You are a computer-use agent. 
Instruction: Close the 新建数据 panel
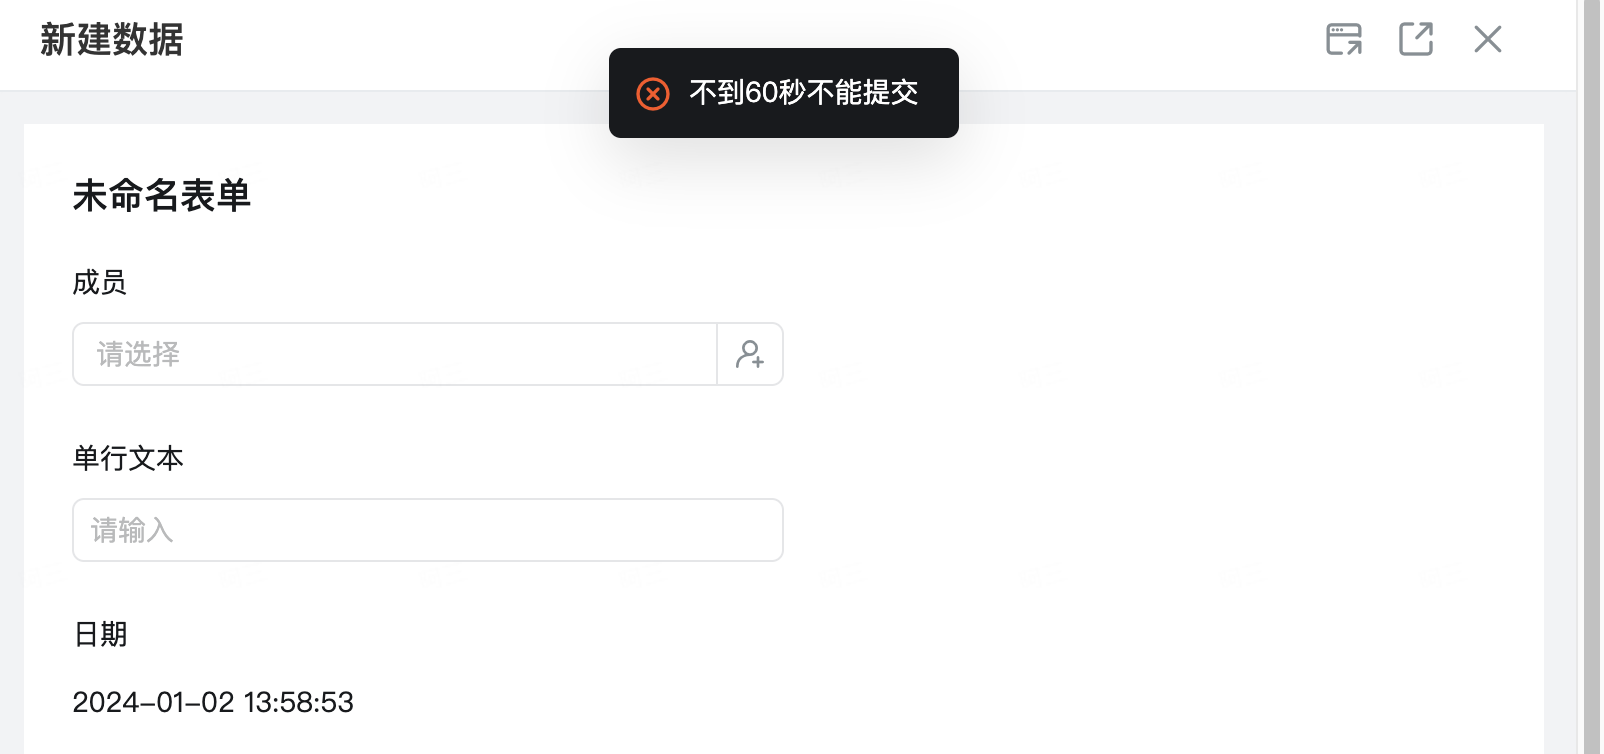pos(1488,39)
